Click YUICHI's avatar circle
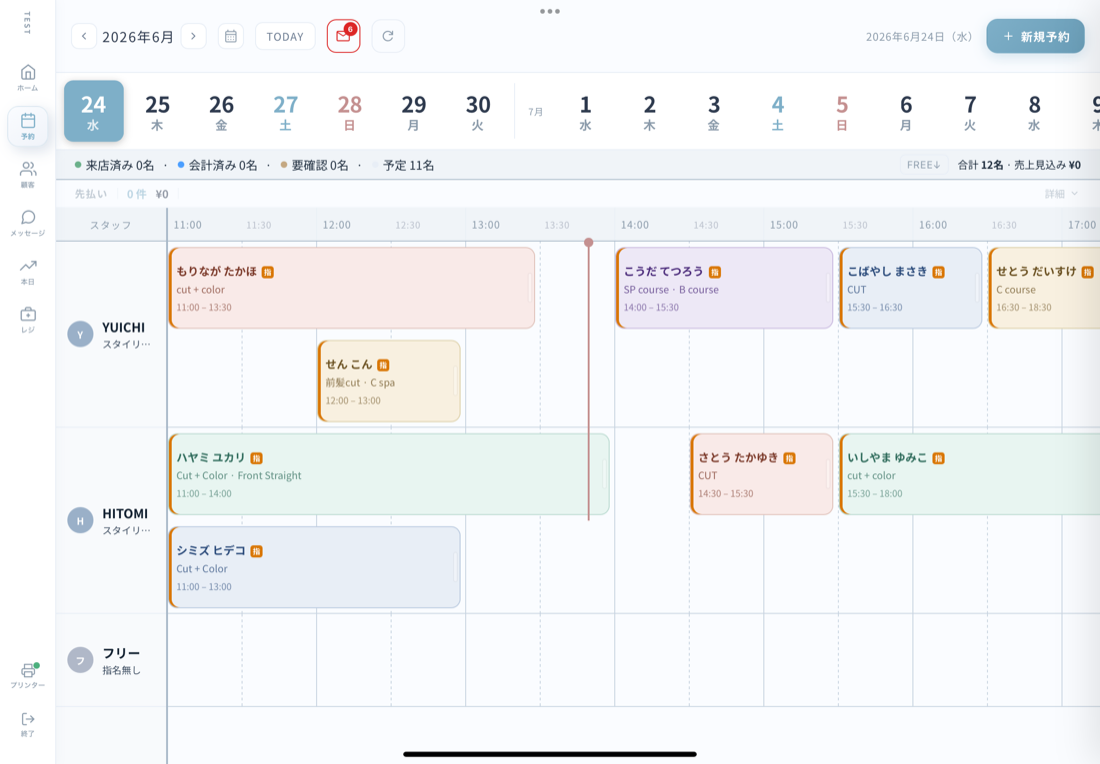The width and height of the screenshot is (1100, 764). tap(80, 334)
